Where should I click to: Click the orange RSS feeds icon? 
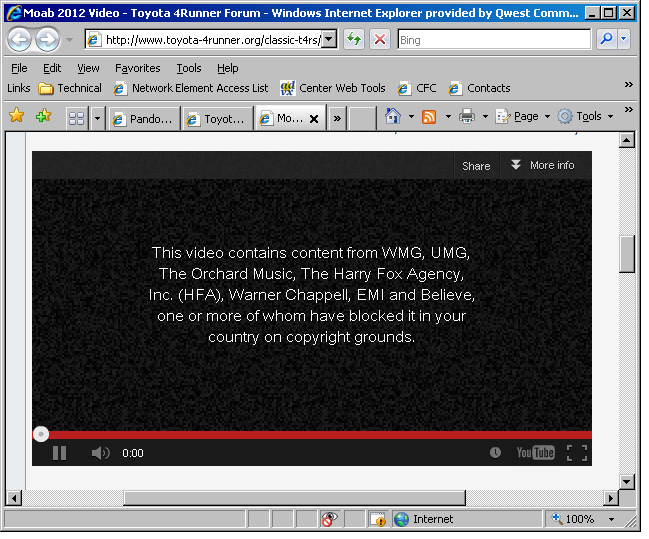click(x=429, y=117)
